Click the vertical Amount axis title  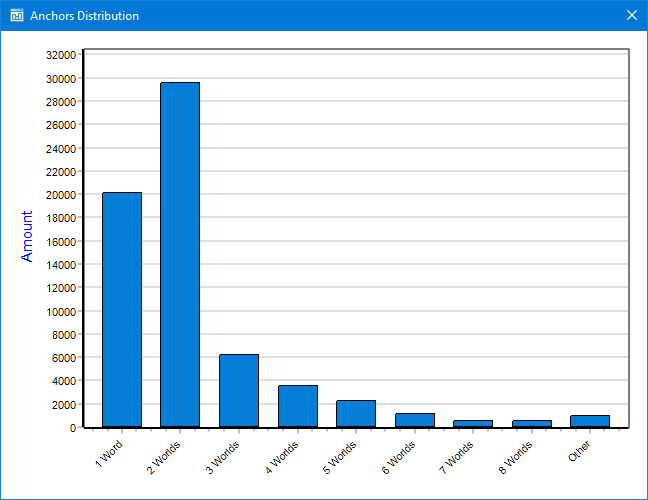tap(27, 236)
